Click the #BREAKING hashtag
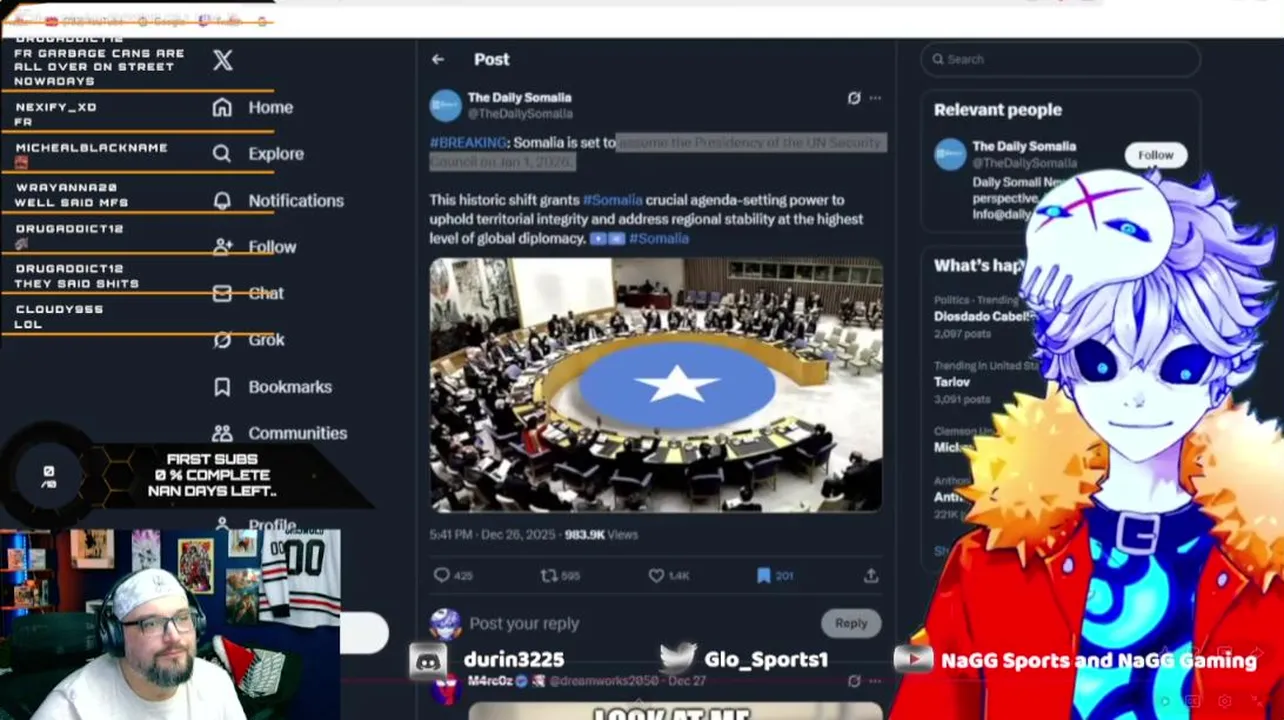 point(468,143)
